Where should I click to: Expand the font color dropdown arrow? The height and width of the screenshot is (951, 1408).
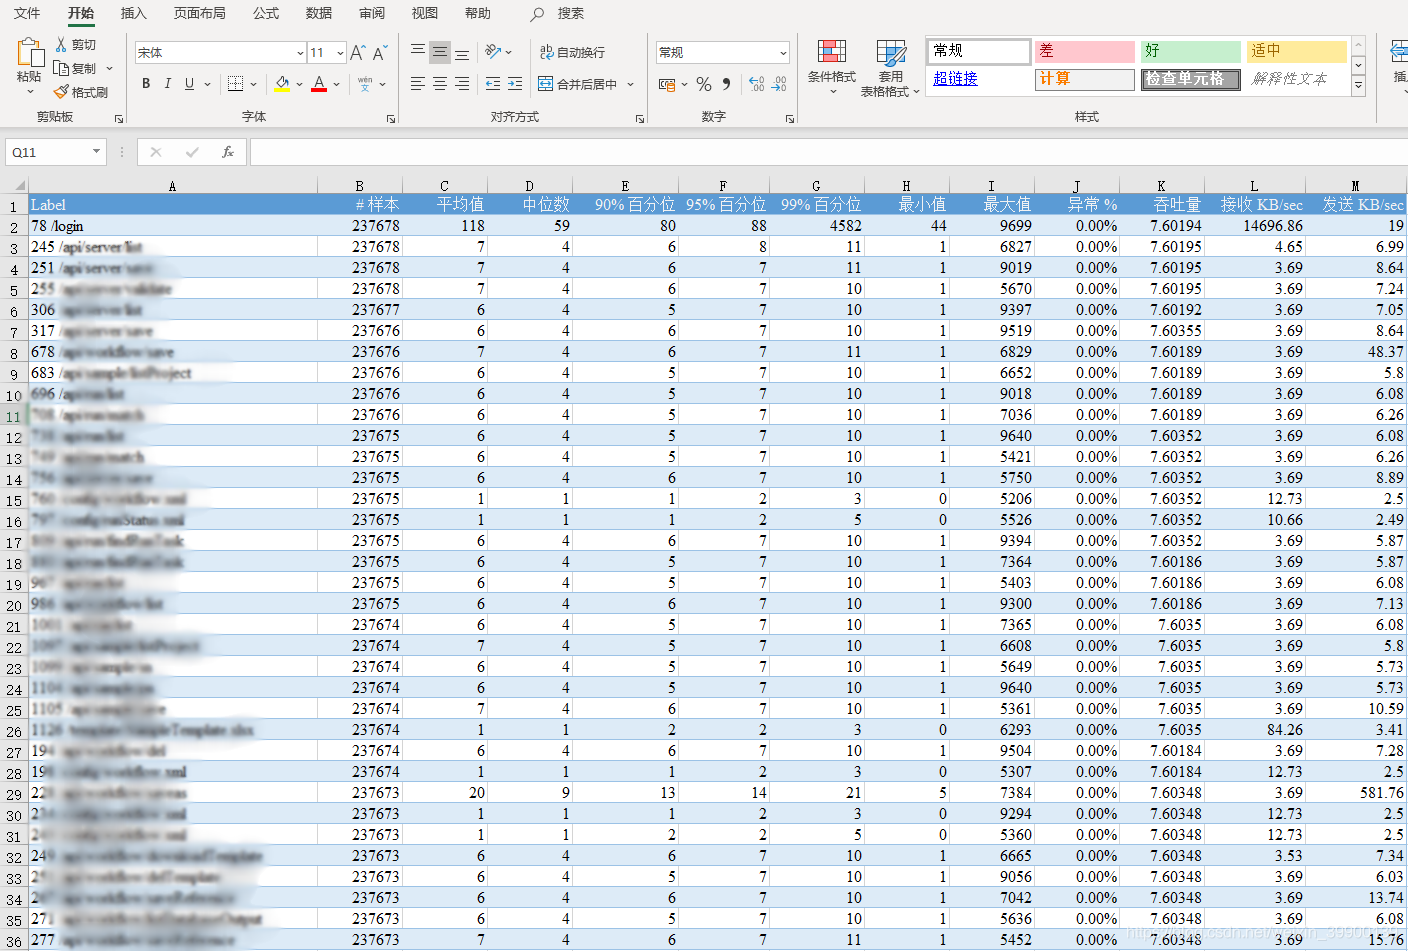pos(337,84)
